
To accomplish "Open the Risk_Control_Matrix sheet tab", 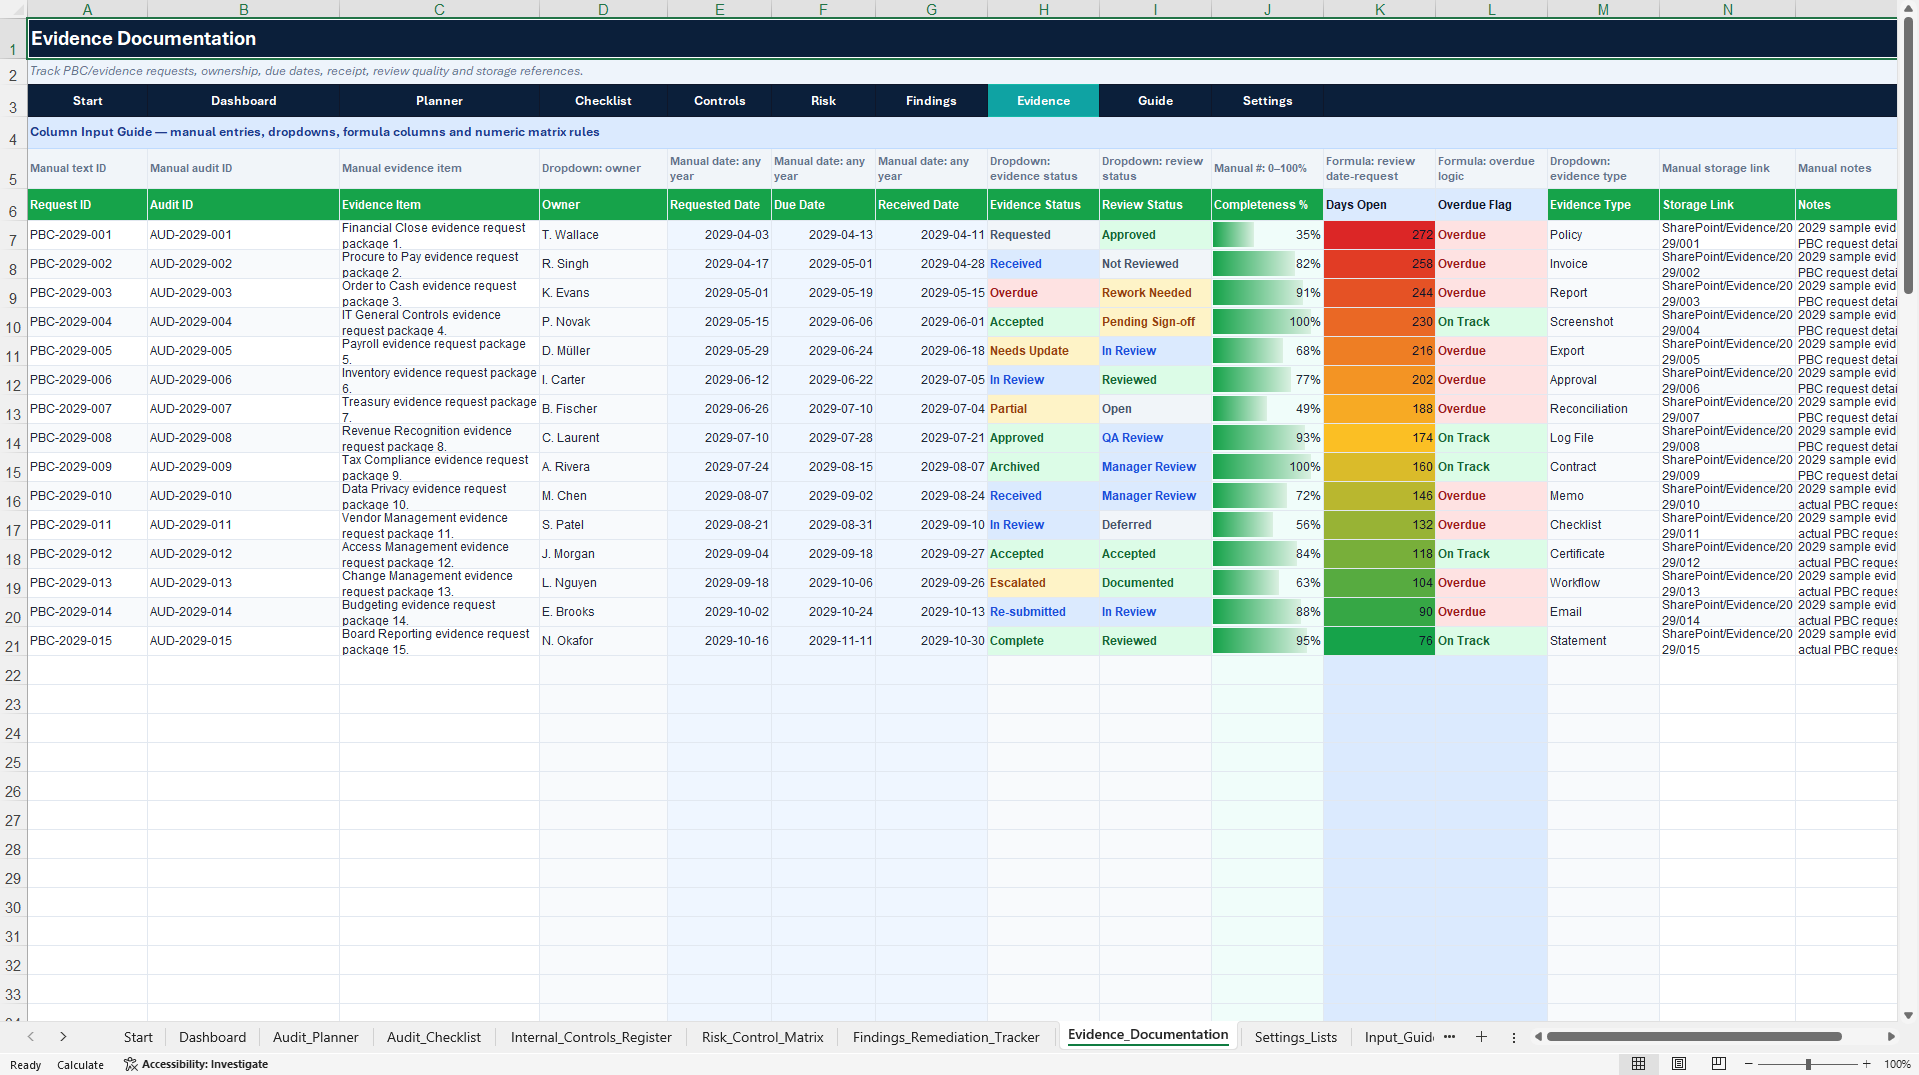I will point(762,1037).
